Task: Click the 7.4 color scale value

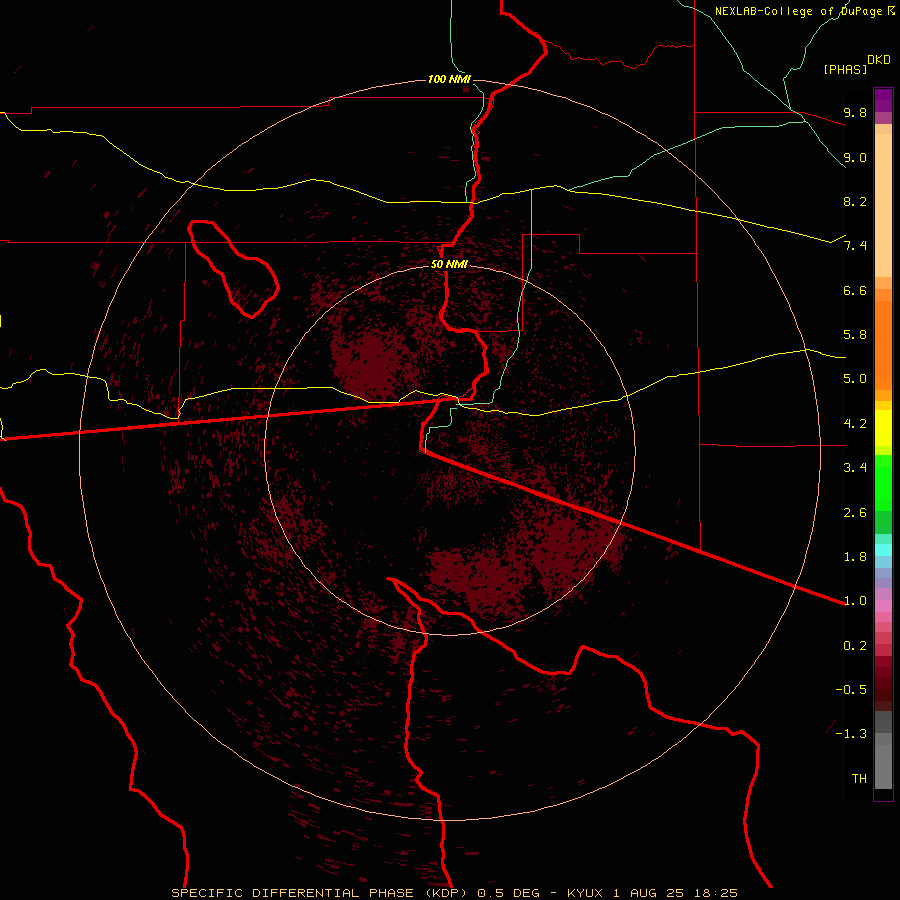Action: tap(855, 246)
